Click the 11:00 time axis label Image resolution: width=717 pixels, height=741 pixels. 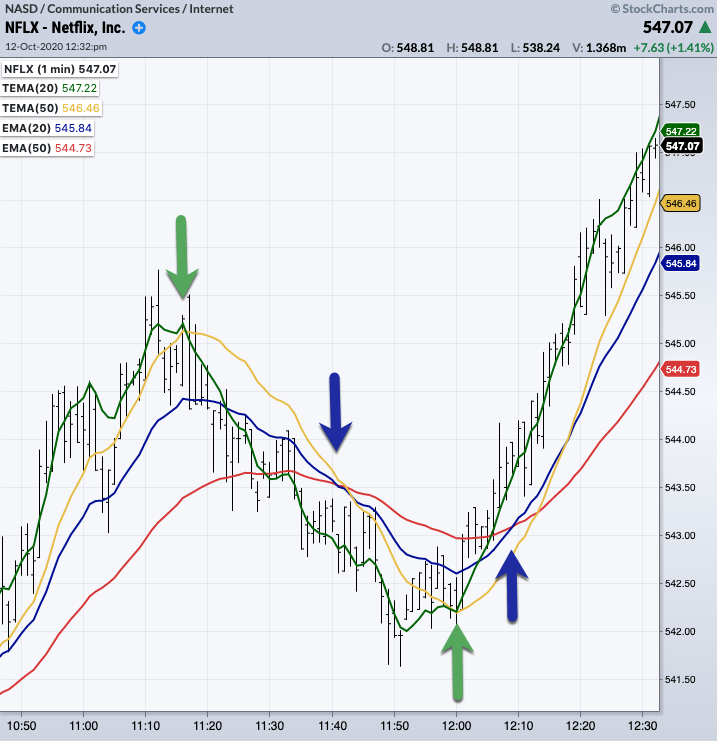(x=84, y=725)
